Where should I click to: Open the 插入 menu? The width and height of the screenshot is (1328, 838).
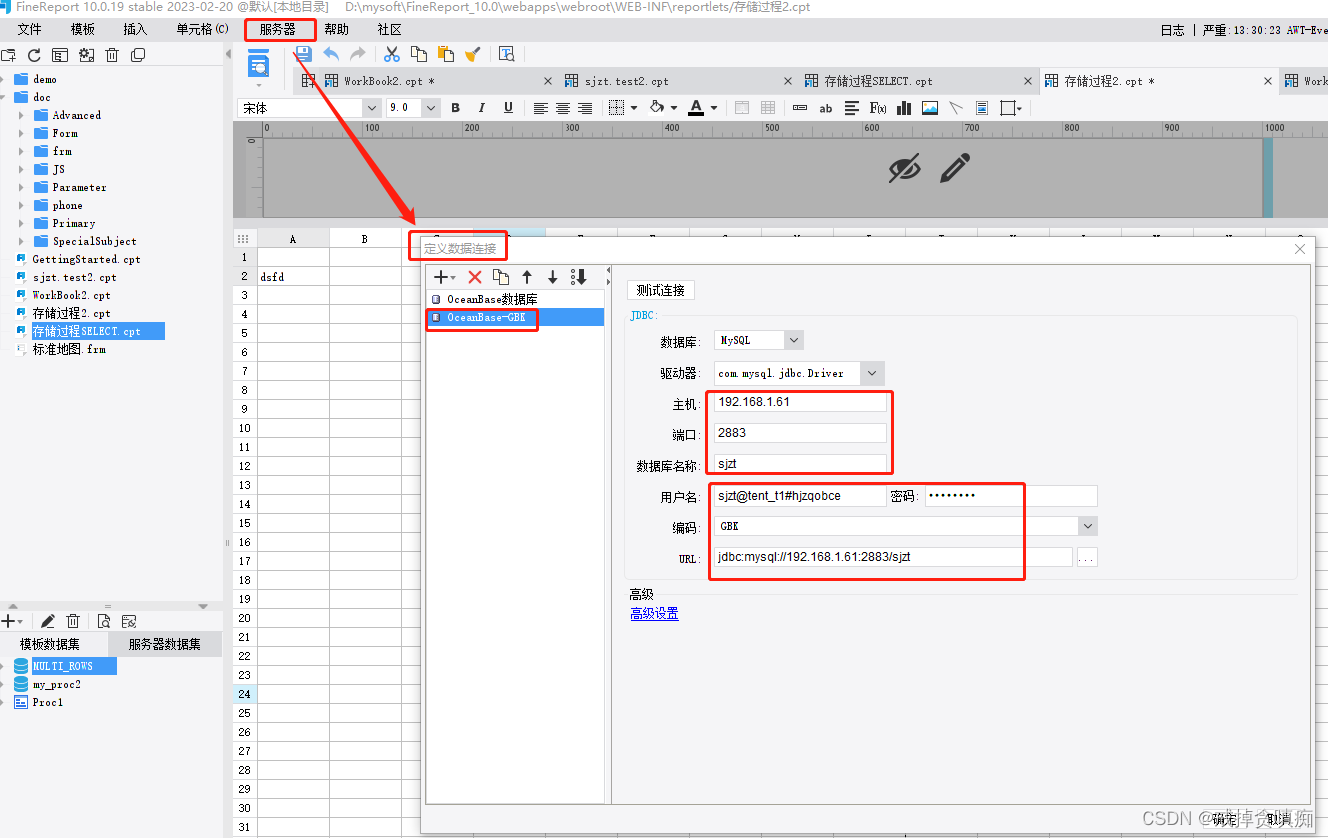coord(135,30)
